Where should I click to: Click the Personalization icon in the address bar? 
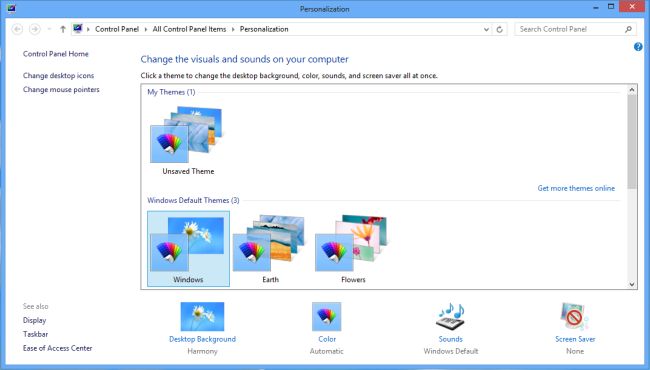[x=78, y=29]
